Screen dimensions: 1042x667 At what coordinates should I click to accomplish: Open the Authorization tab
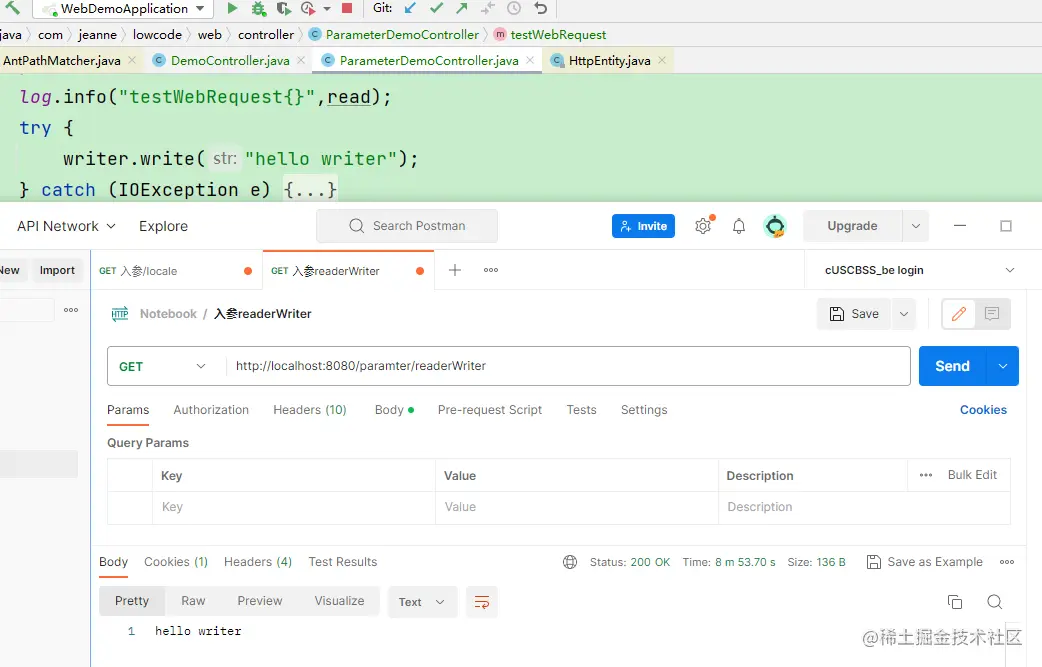tap(211, 410)
